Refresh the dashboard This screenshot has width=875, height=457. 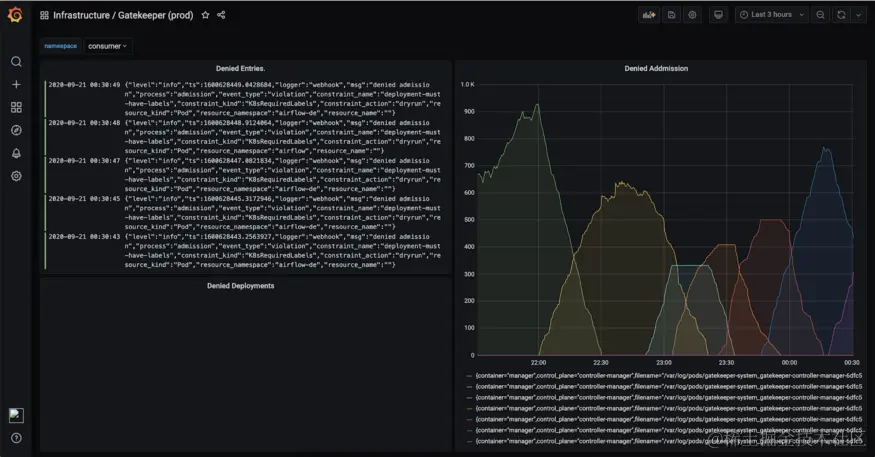tap(841, 15)
